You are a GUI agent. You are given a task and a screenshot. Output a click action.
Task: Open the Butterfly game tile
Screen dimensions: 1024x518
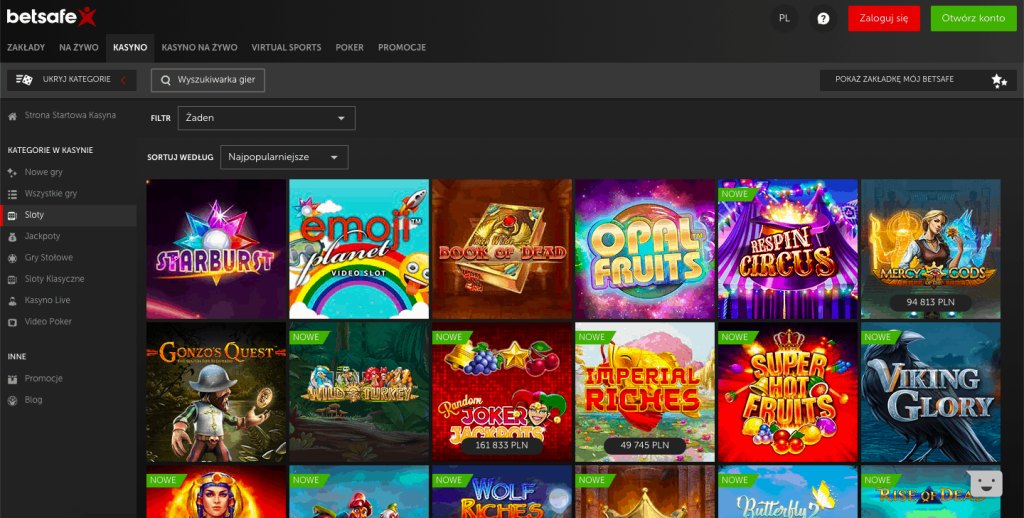pyautogui.click(x=788, y=491)
